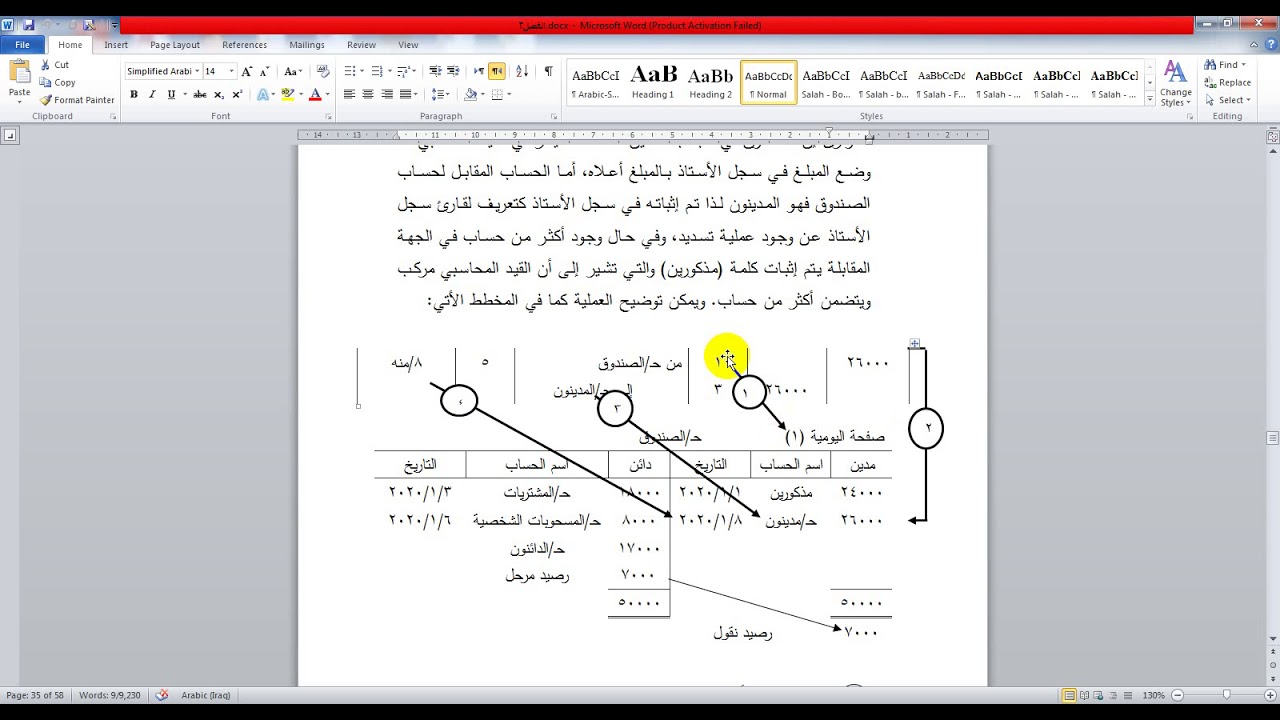
Task: Zoom out with the minus button
Action: (1177, 695)
